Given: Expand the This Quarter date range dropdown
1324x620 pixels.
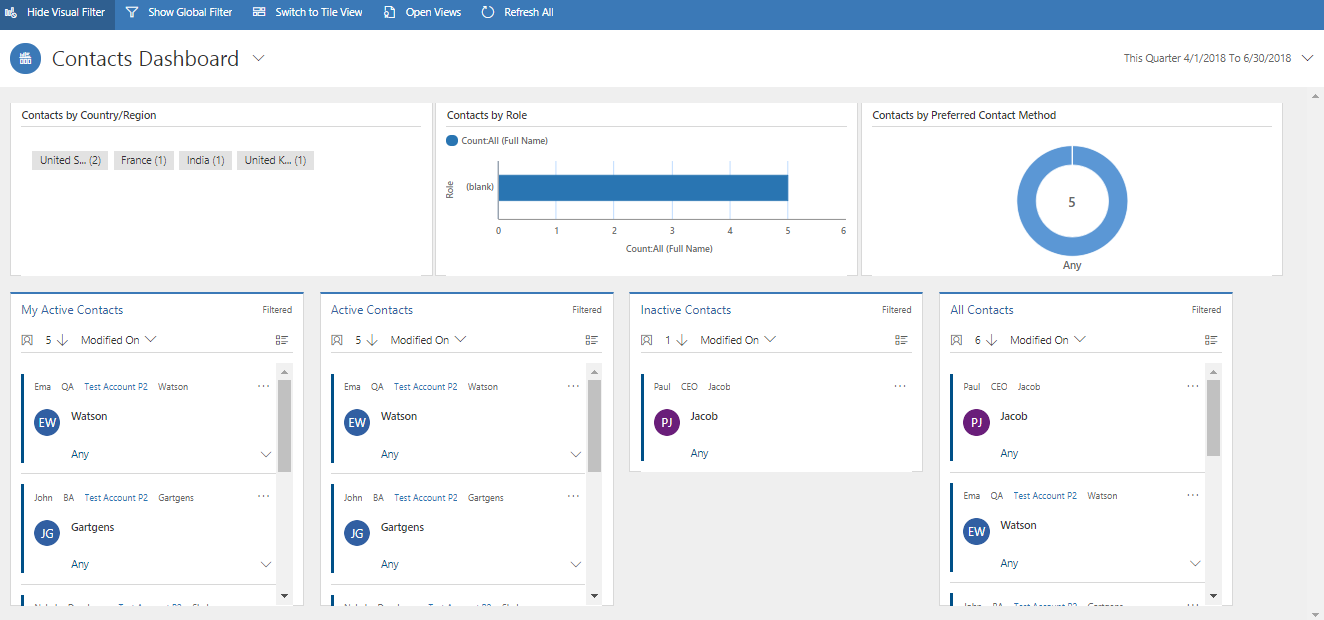Looking at the screenshot, I should 1308,58.
